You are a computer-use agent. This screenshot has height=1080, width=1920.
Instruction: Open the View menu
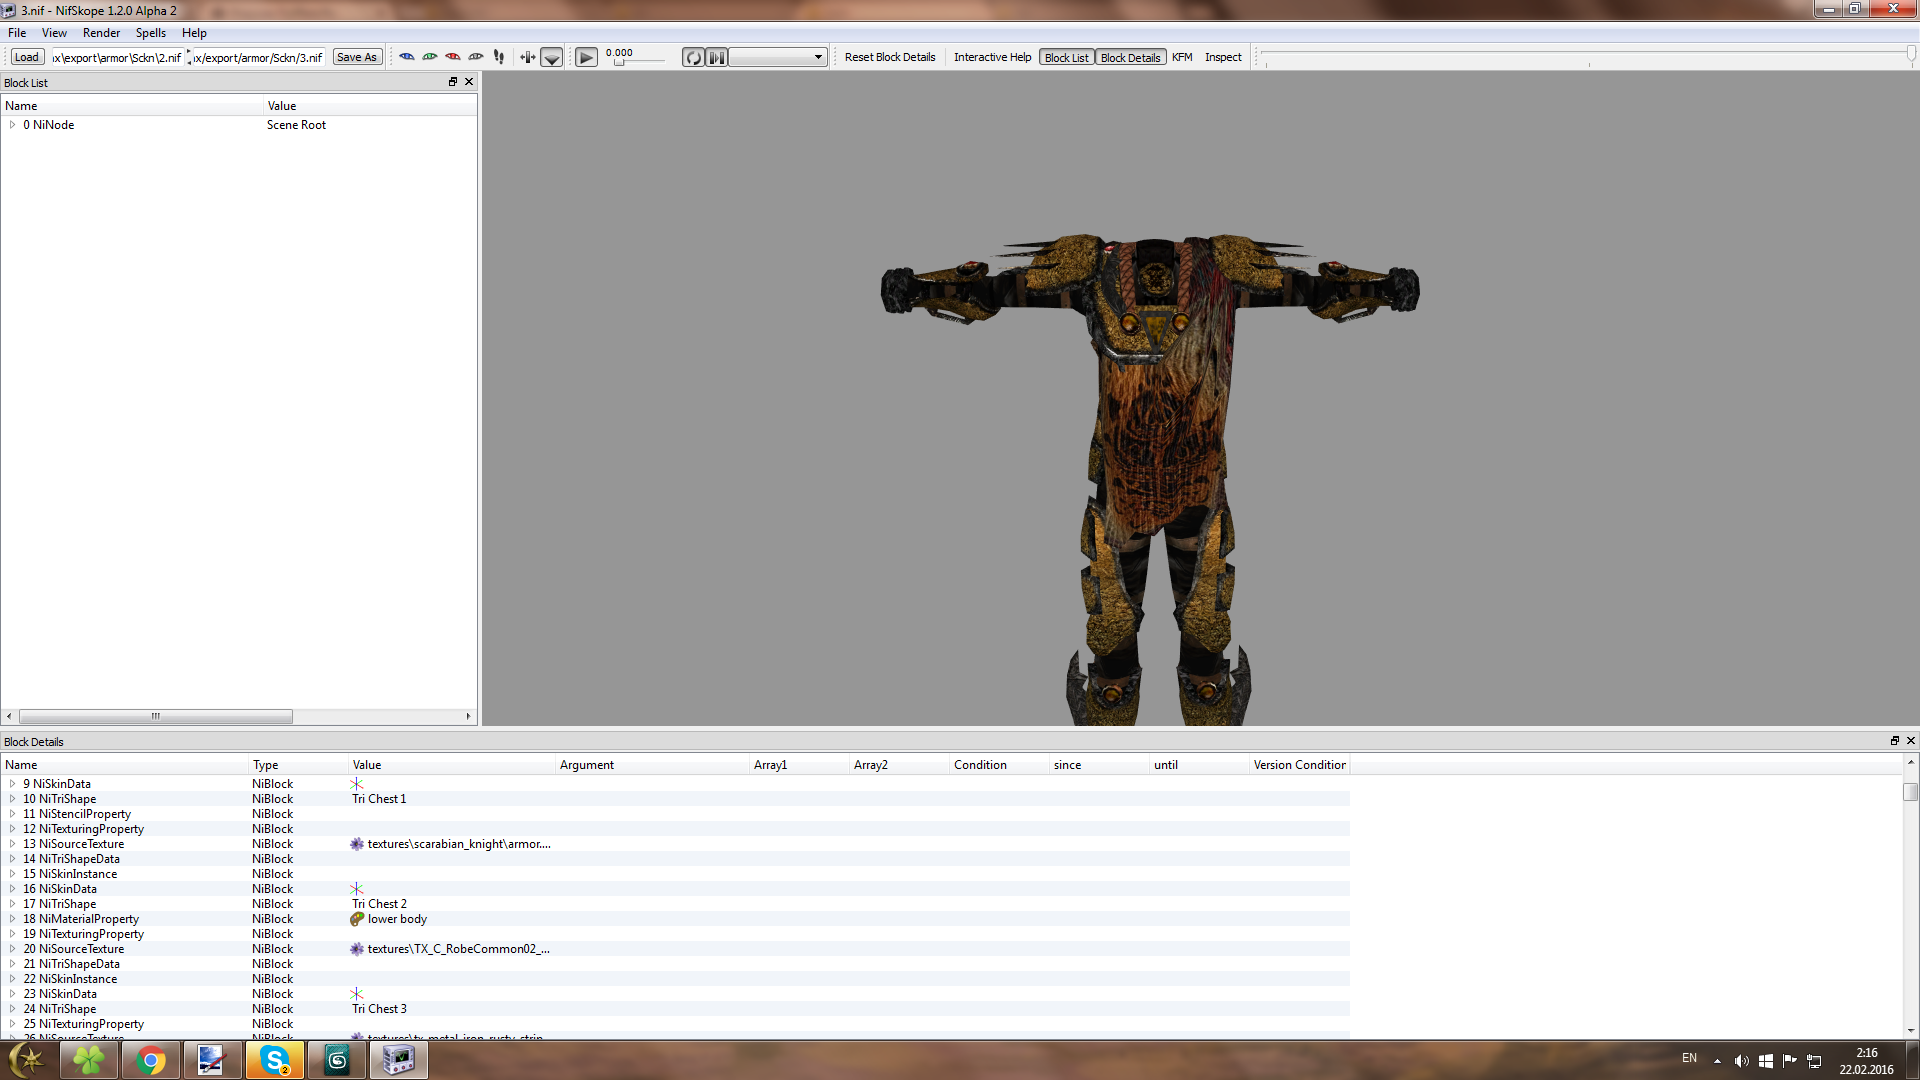coord(54,33)
